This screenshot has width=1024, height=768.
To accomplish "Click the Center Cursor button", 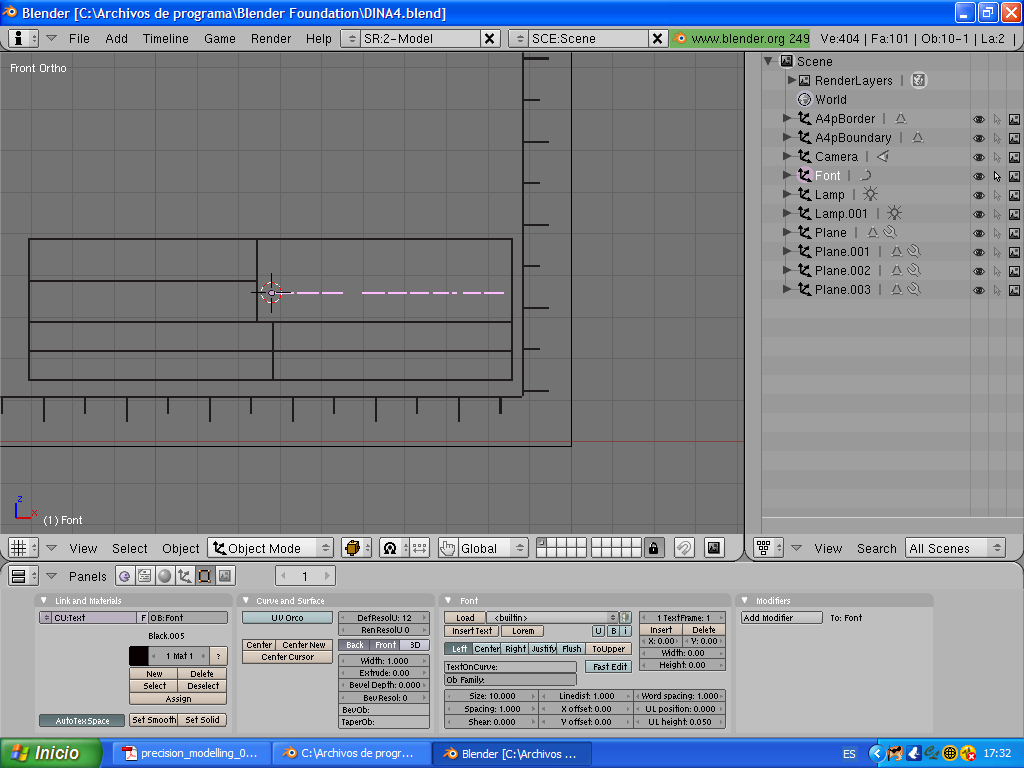I will pyautogui.click(x=287, y=657).
